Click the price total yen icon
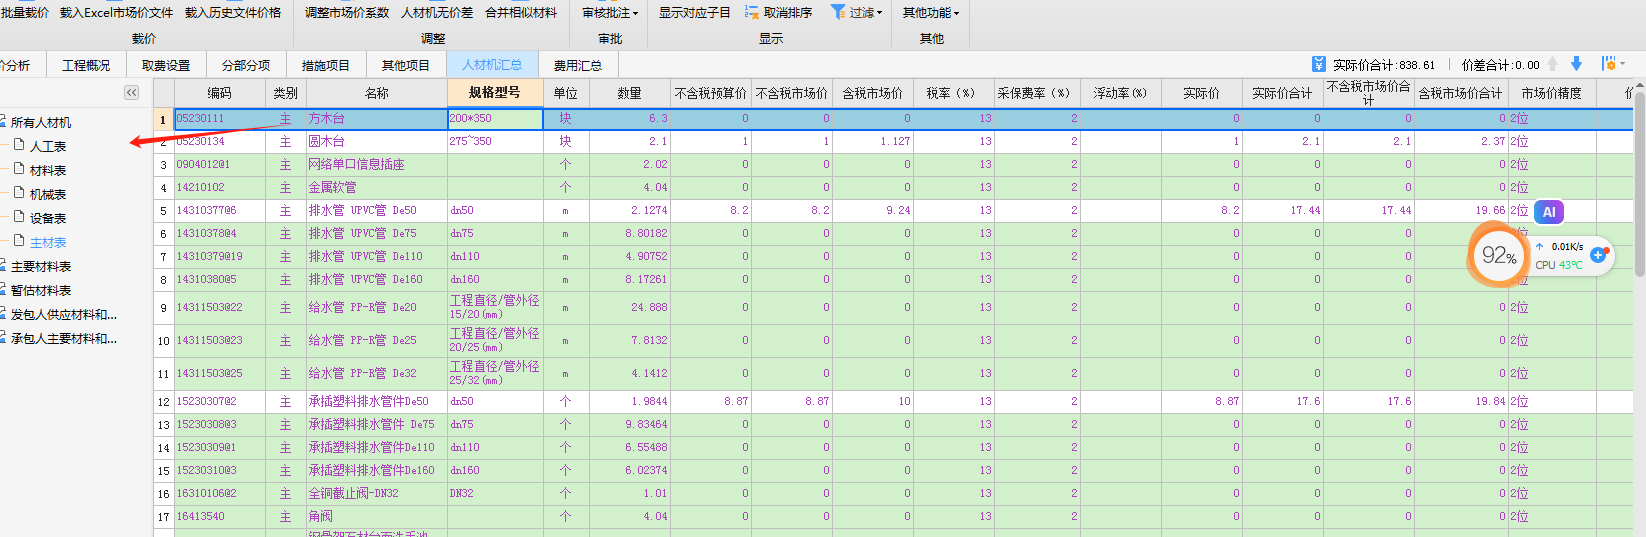The width and height of the screenshot is (1646, 537). [x=1319, y=64]
